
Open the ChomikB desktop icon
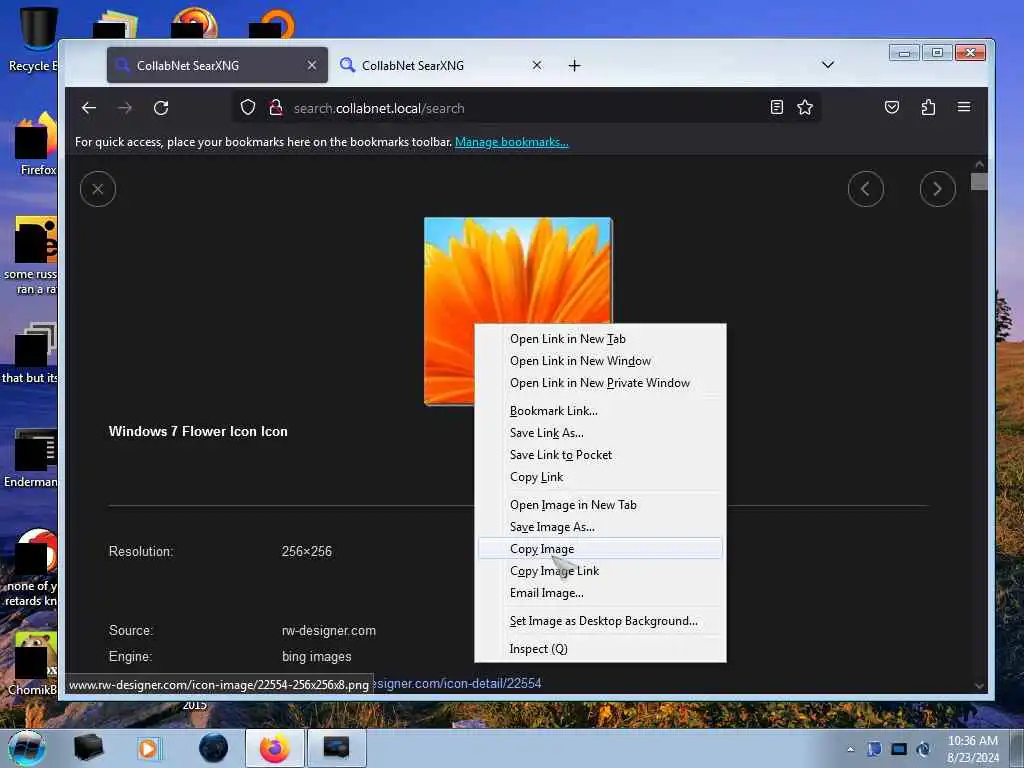[33, 663]
